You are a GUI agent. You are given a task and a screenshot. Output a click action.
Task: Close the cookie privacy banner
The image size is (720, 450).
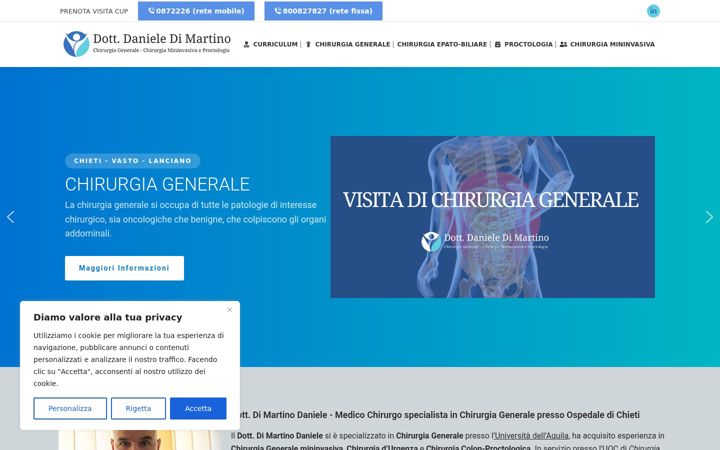pyautogui.click(x=230, y=310)
